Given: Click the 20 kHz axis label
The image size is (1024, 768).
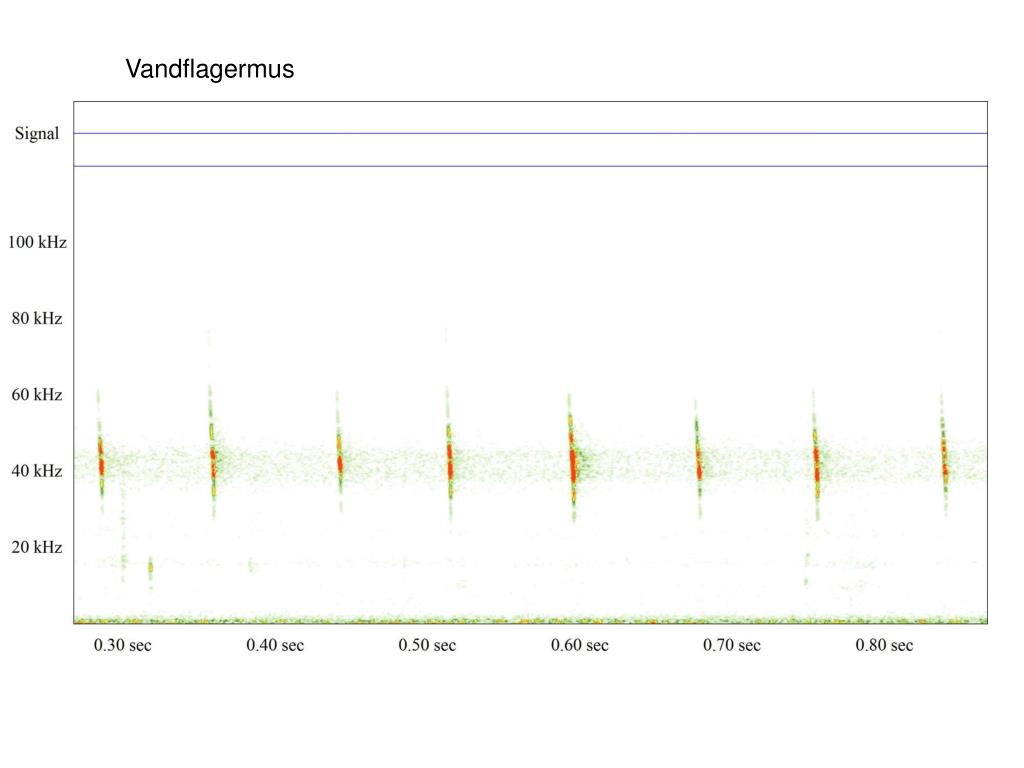Looking at the screenshot, I should click(x=37, y=547).
